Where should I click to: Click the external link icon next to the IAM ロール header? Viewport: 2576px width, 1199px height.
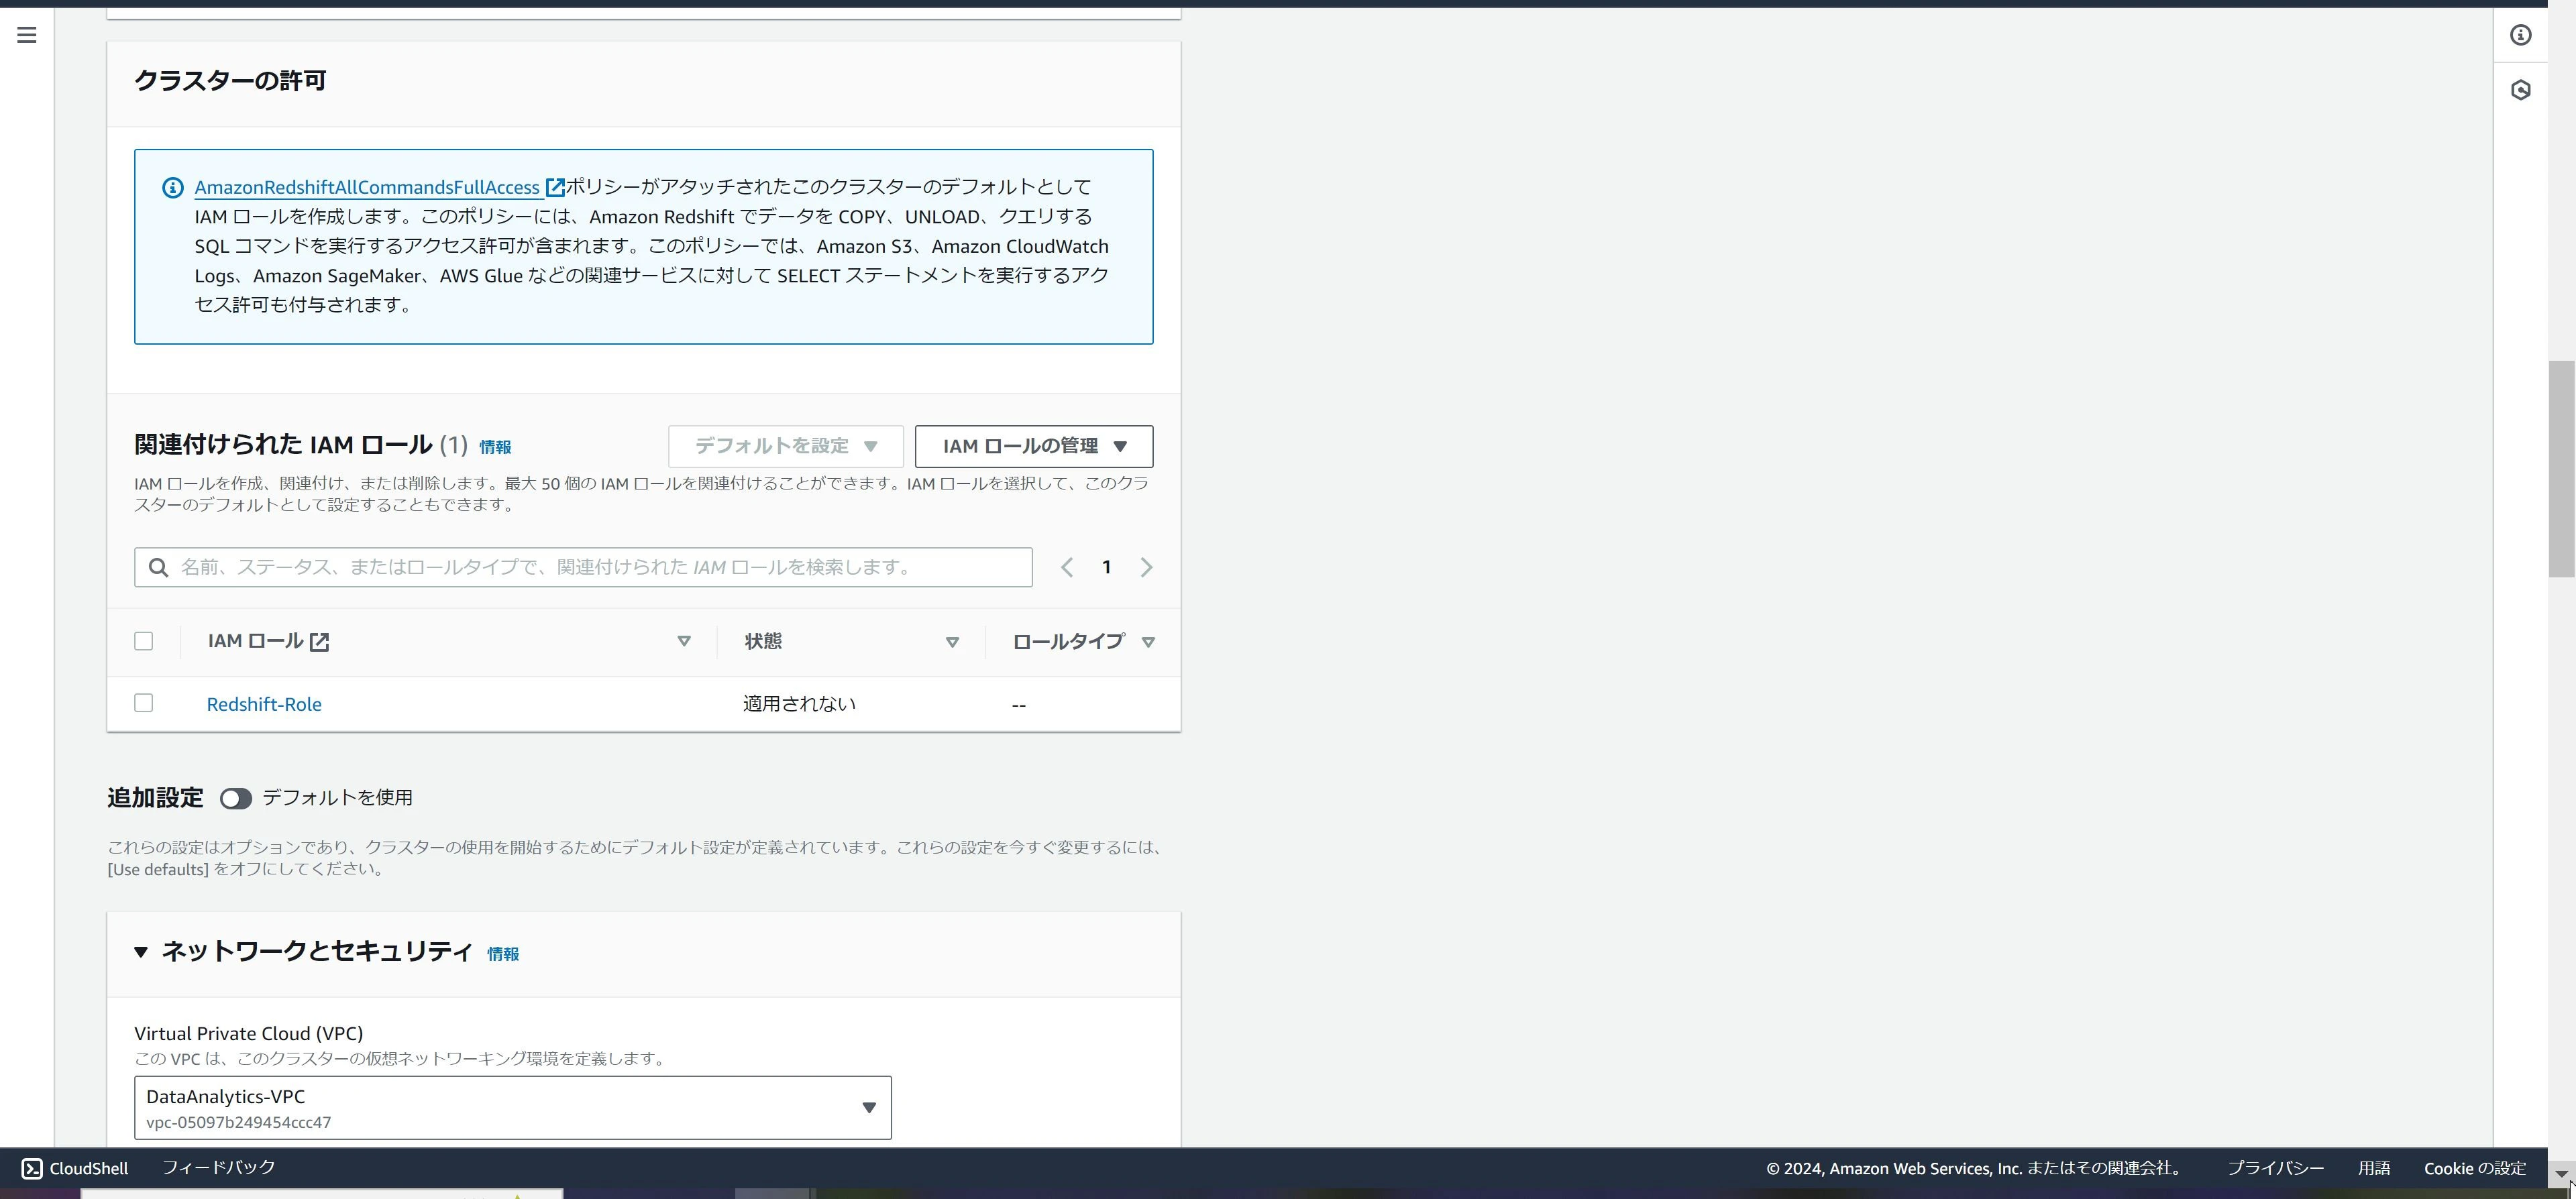(319, 642)
